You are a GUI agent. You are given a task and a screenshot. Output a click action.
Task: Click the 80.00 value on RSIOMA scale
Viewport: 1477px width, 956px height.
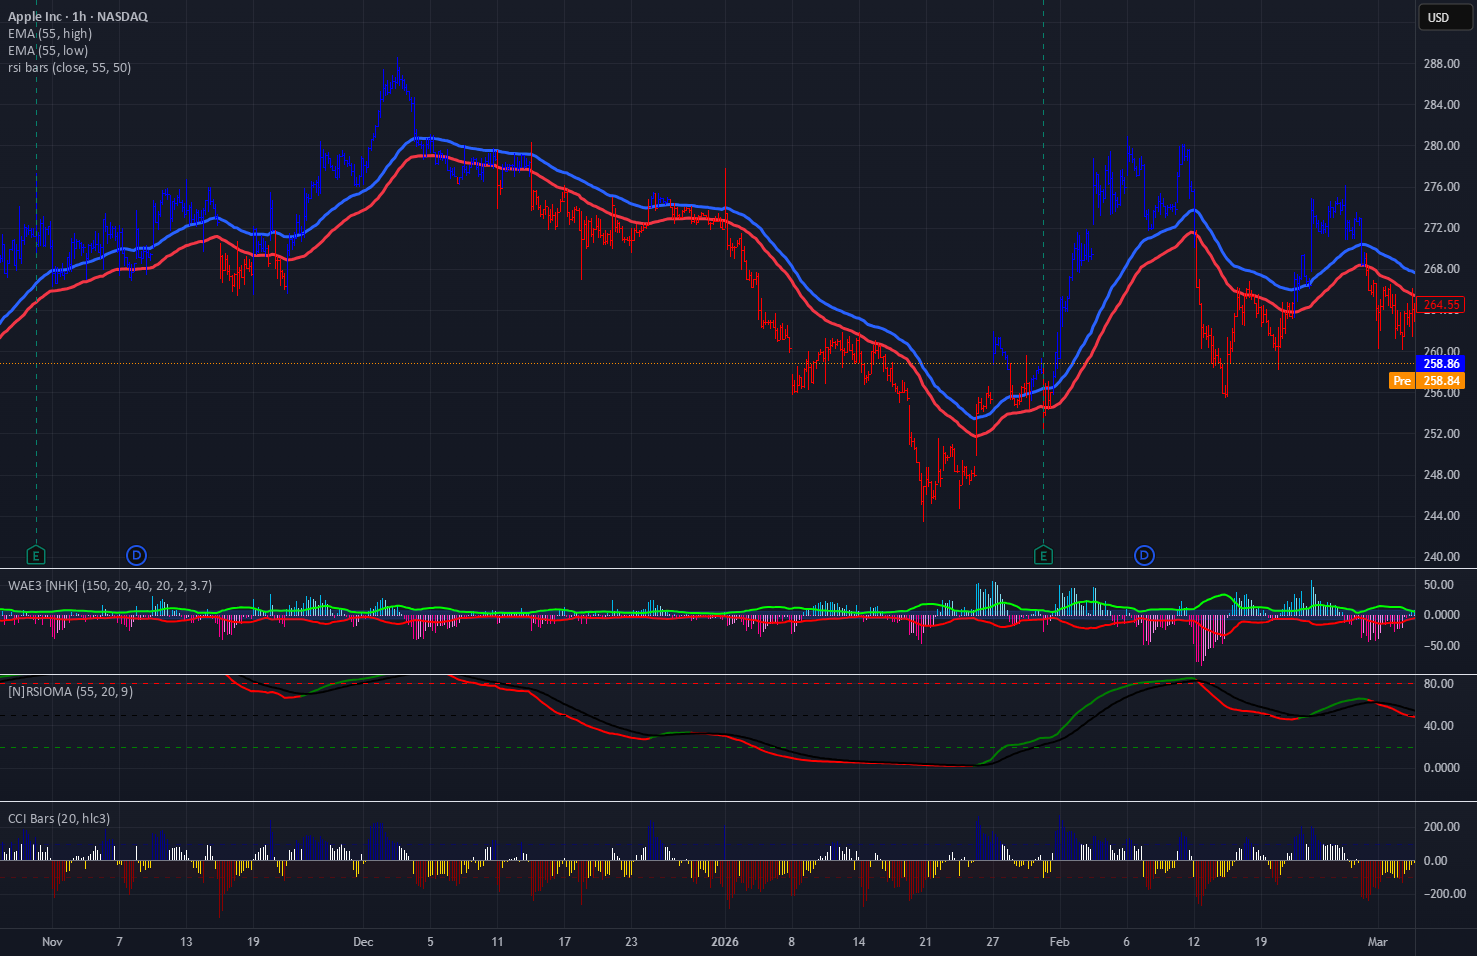pyautogui.click(x=1439, y=684)
